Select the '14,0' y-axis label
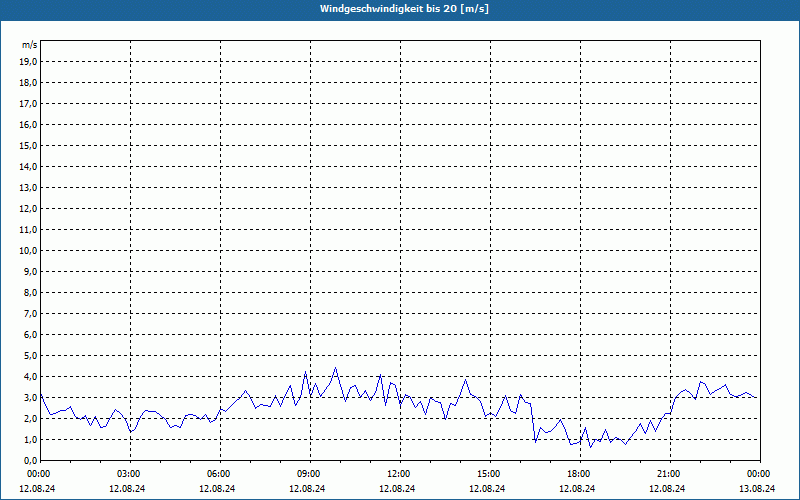The image size is (800, 500). click(28, 166)
